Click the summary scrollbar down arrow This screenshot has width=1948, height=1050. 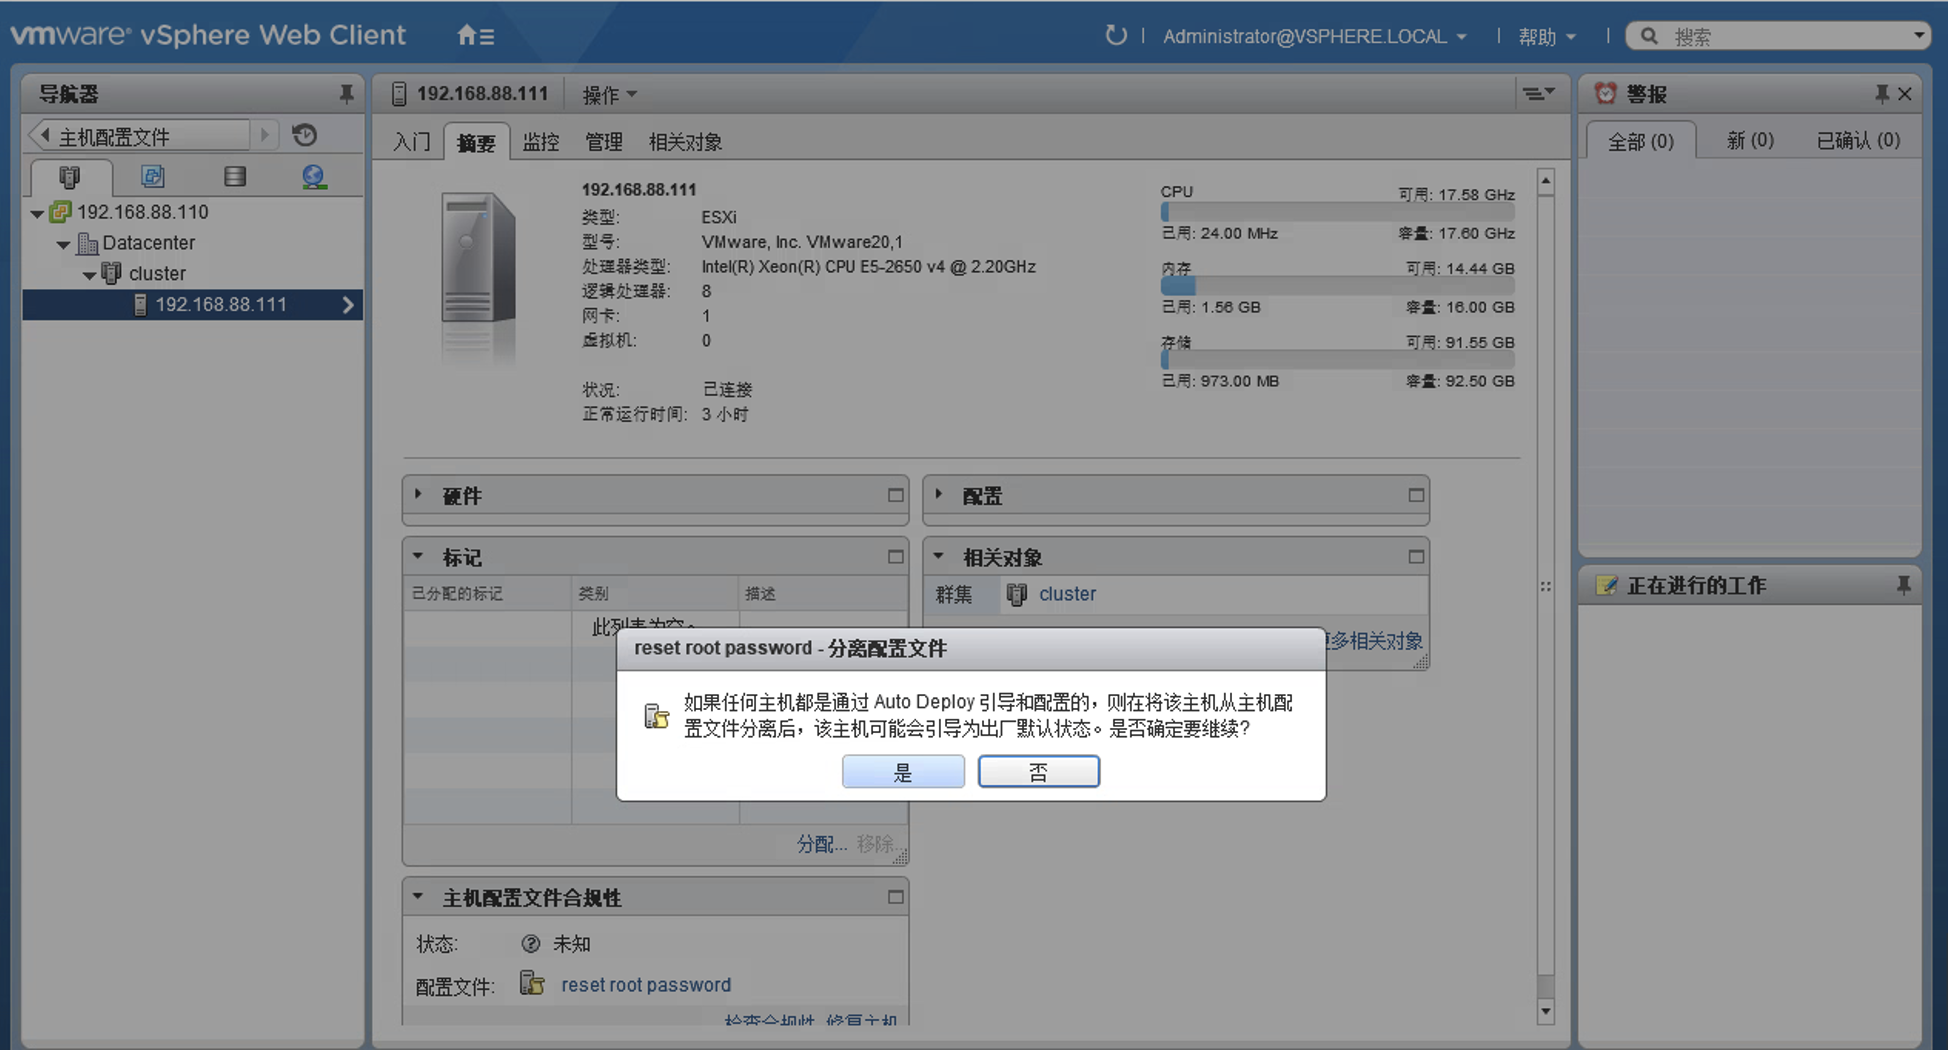[x=1546, y=1011]
